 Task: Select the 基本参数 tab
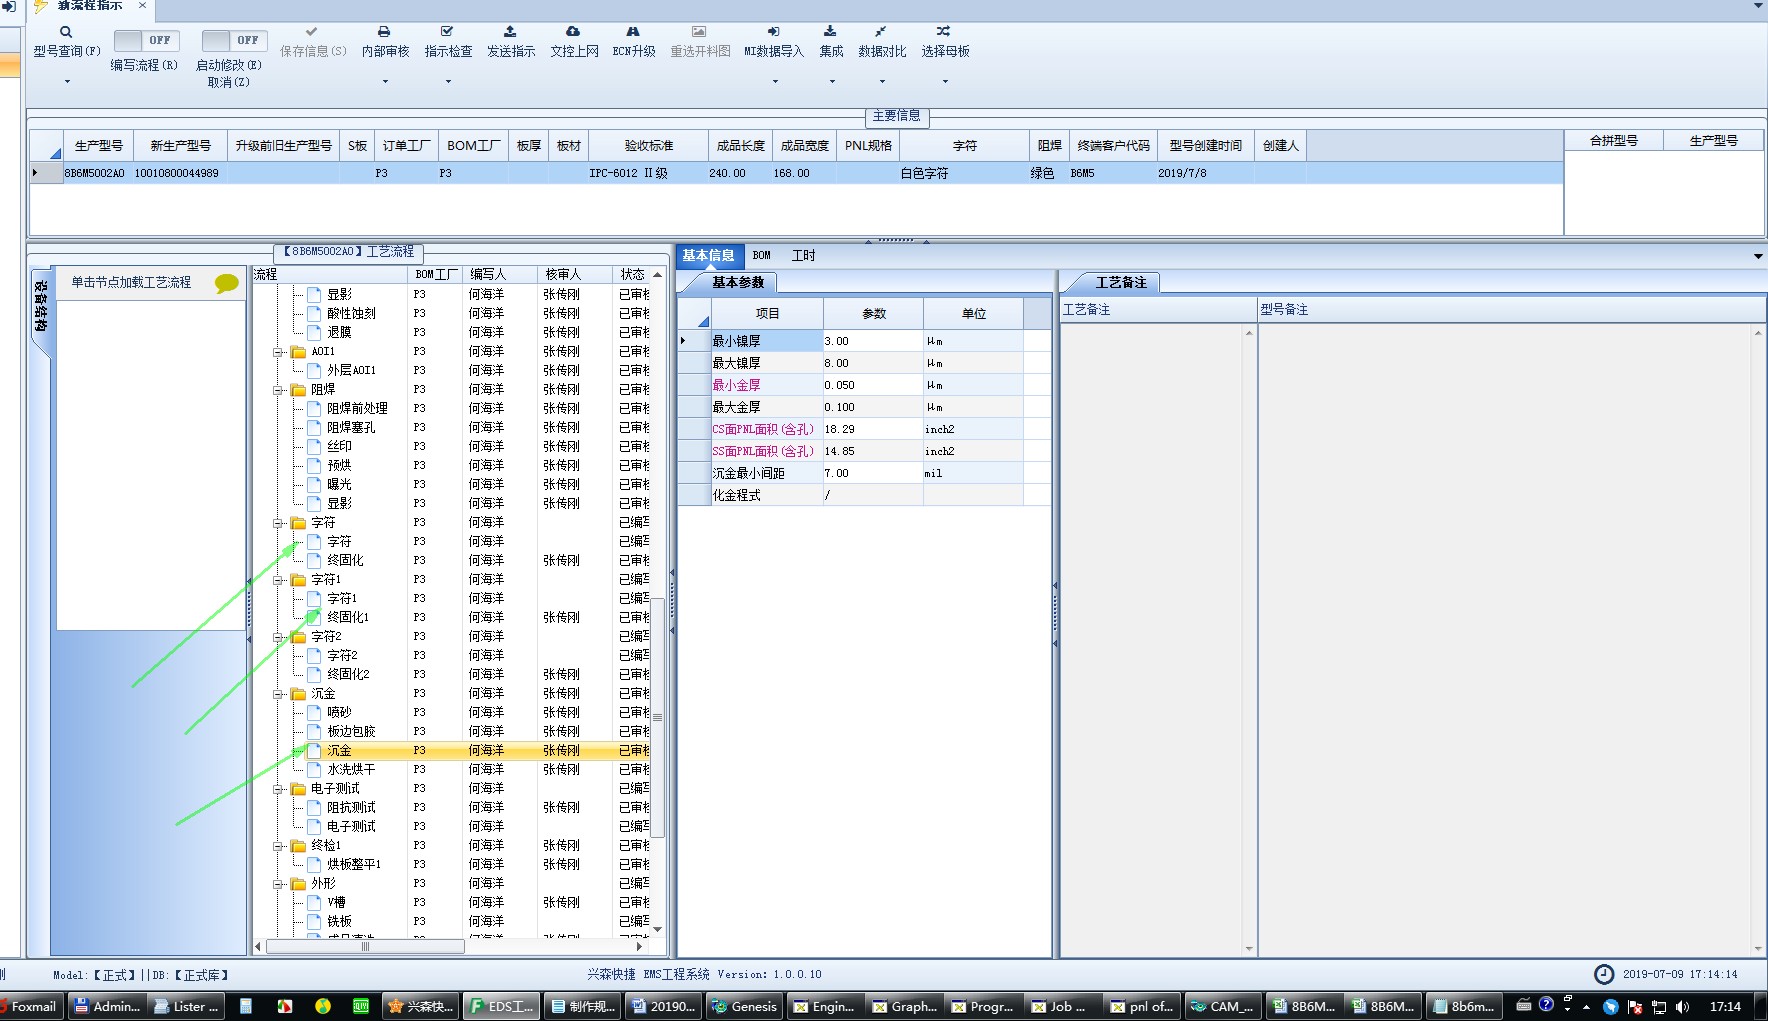[x=738, y=283]
